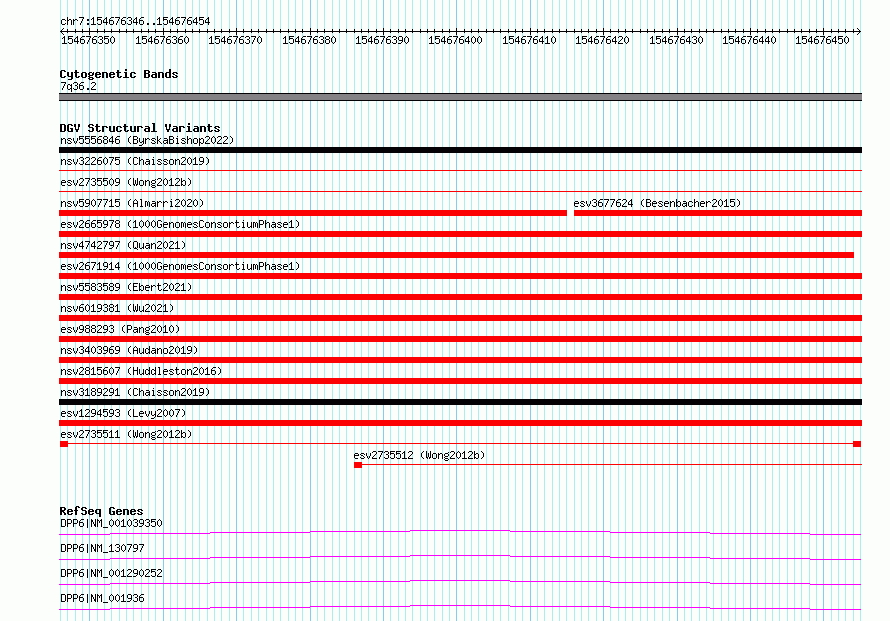
Task: Click the magenta intron line of DPP6|NM_001039350
Action: [x=460, y=531]
